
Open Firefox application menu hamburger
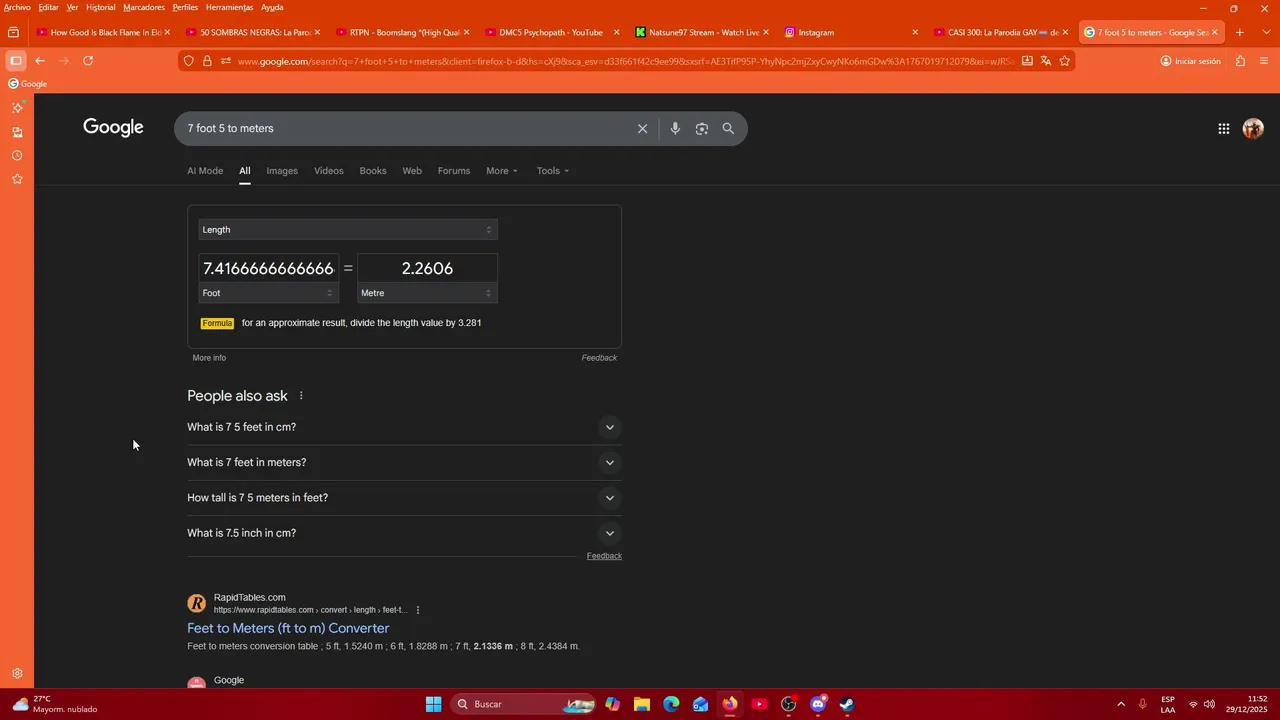pyautogui.click(x=1265, y=61)
